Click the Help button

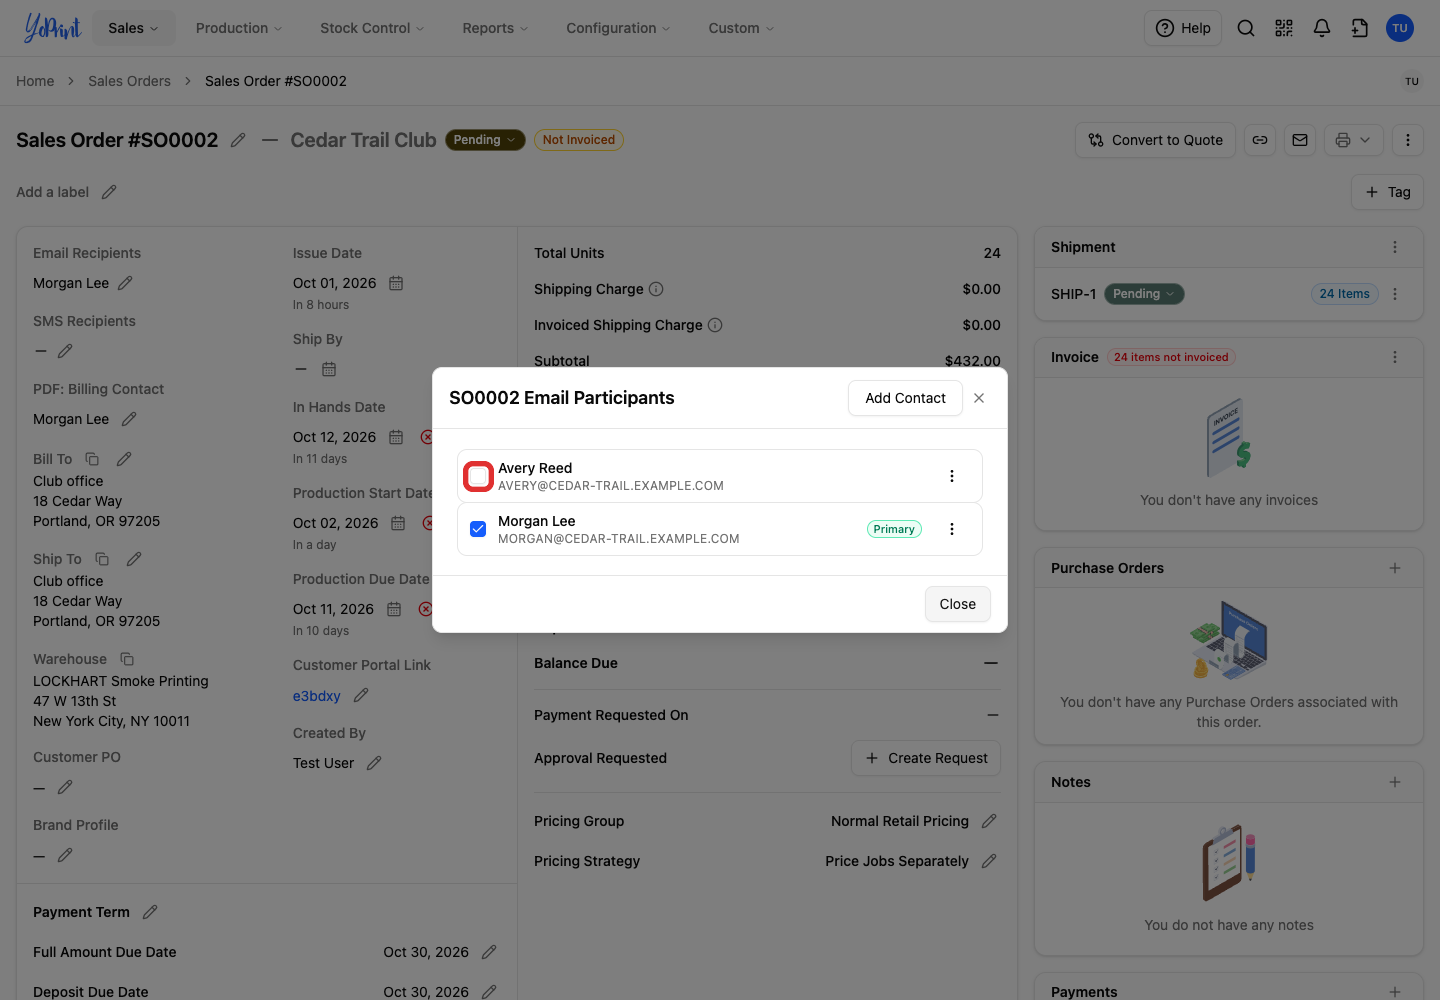[x=1183, y=28]
